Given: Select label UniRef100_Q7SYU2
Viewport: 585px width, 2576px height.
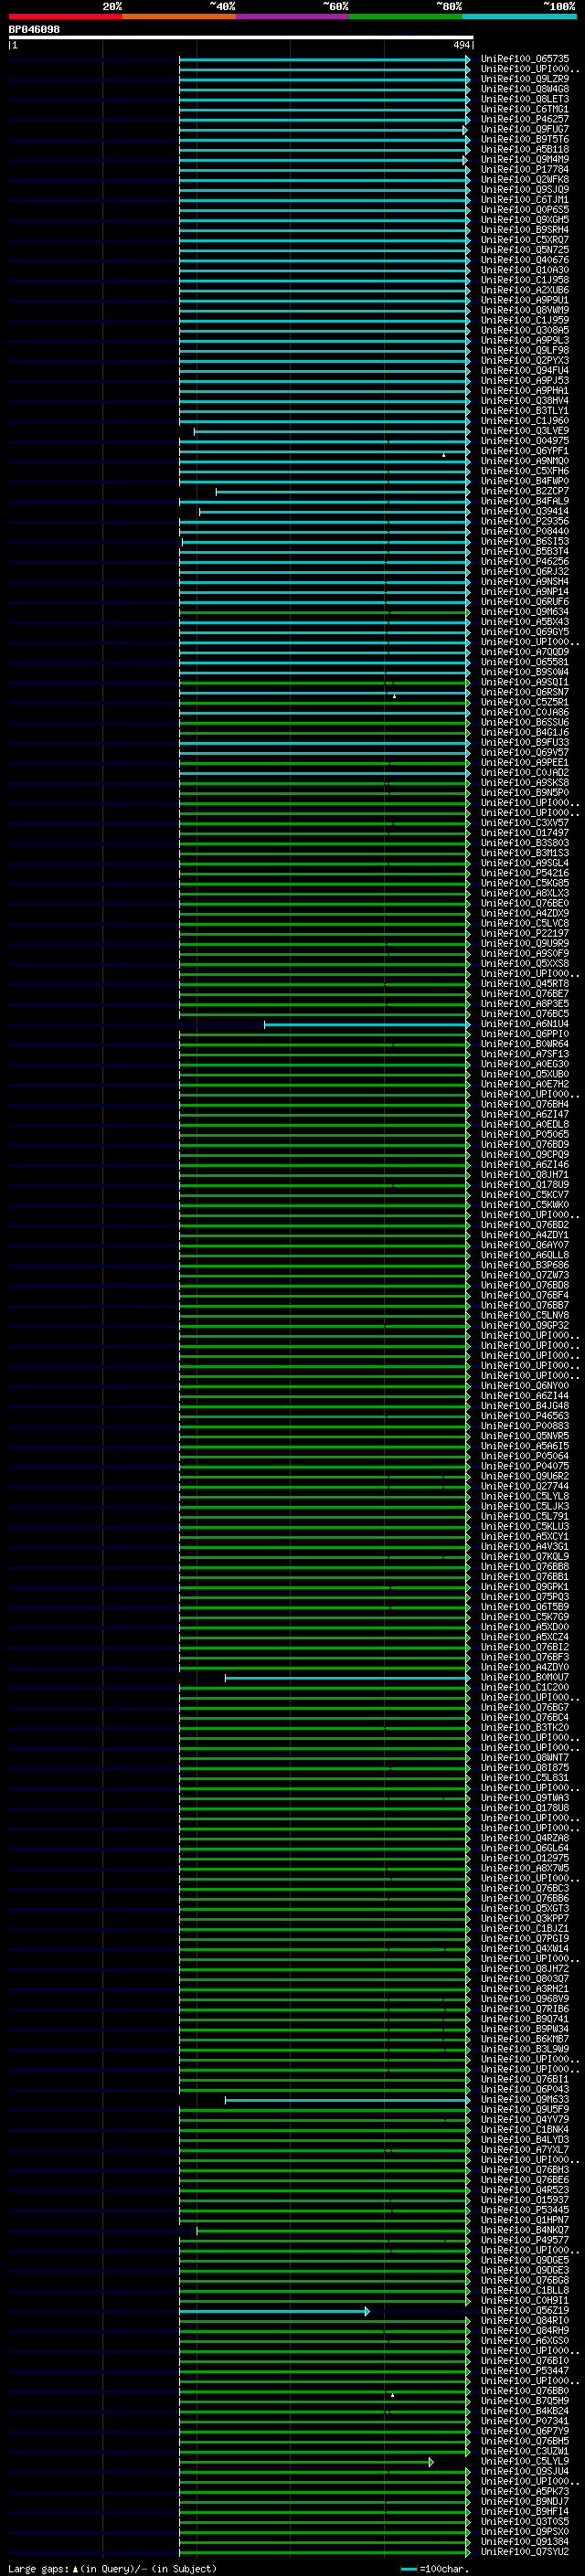Looking at the screenshot, I should 524,2552.
